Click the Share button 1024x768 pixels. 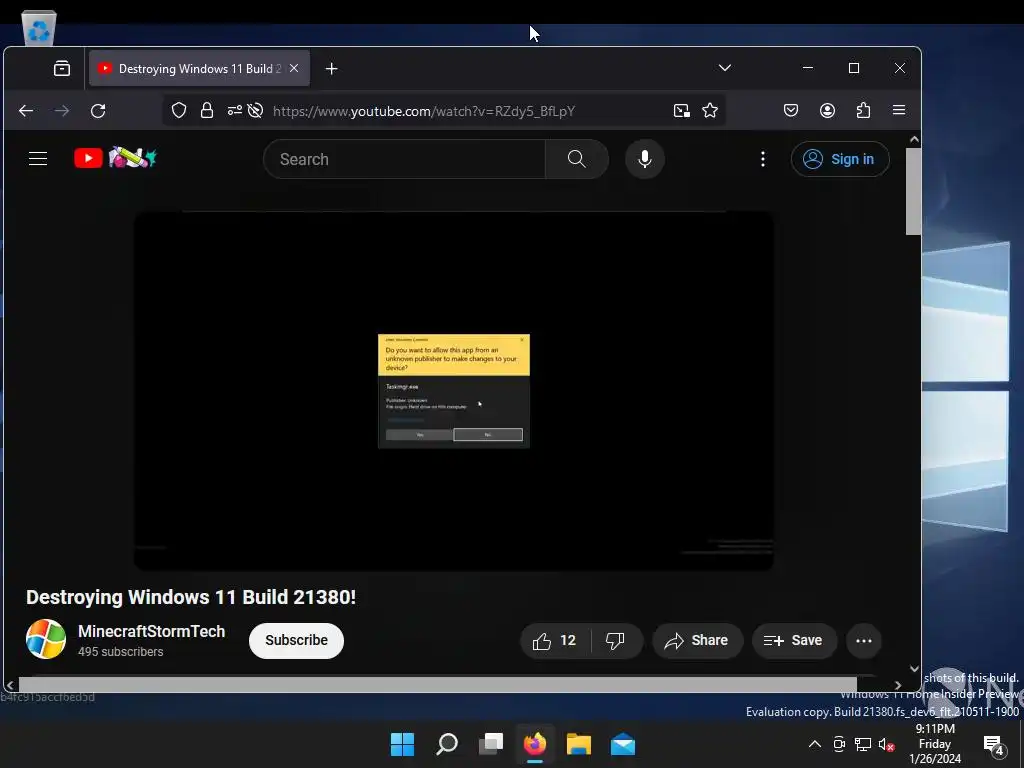click(697, 641)
